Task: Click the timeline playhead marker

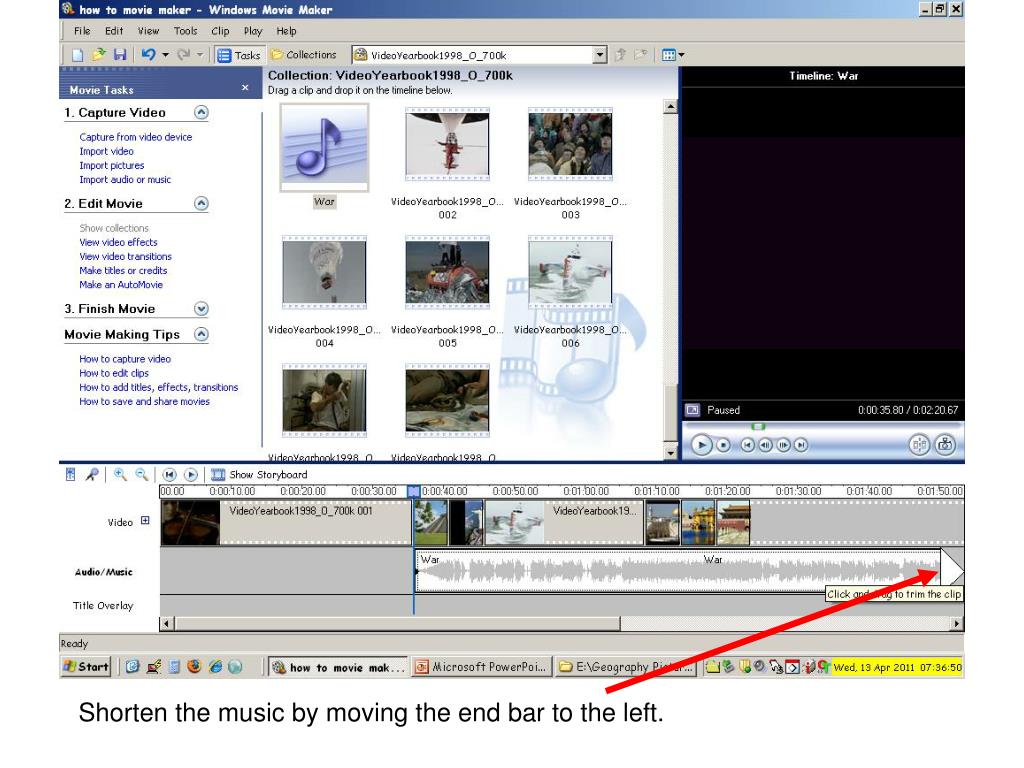Action: [x=413, y=491]
